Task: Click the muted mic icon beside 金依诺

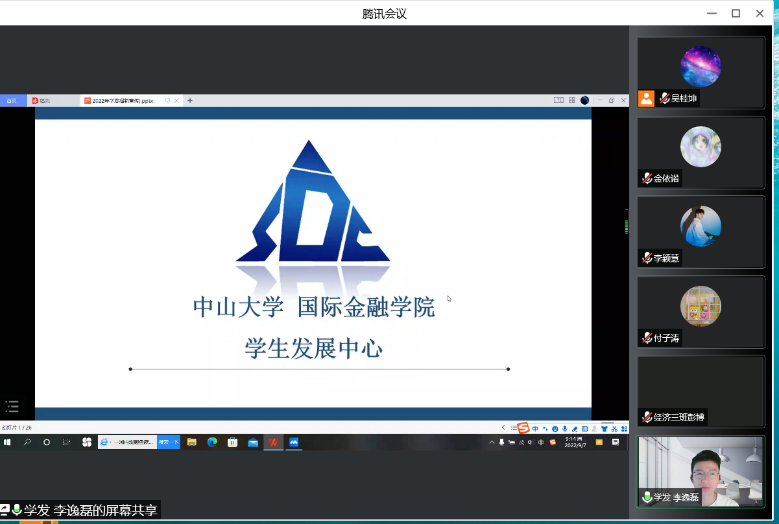Action: (648, 178)
